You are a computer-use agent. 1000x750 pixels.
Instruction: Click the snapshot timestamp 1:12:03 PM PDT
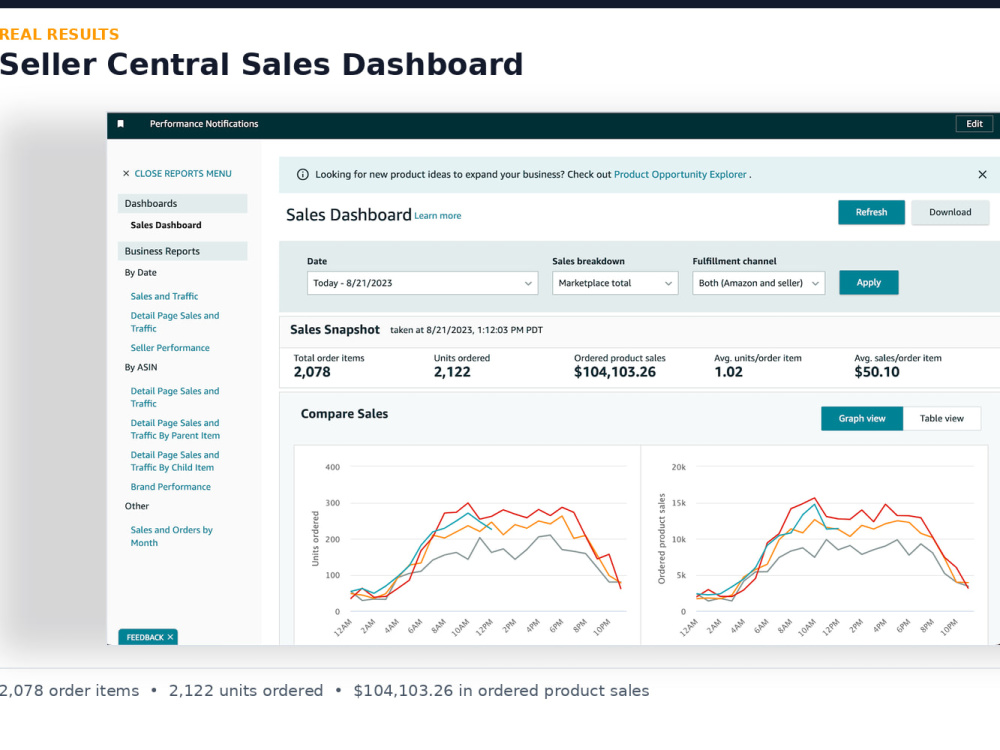click(x=508, y=330)
